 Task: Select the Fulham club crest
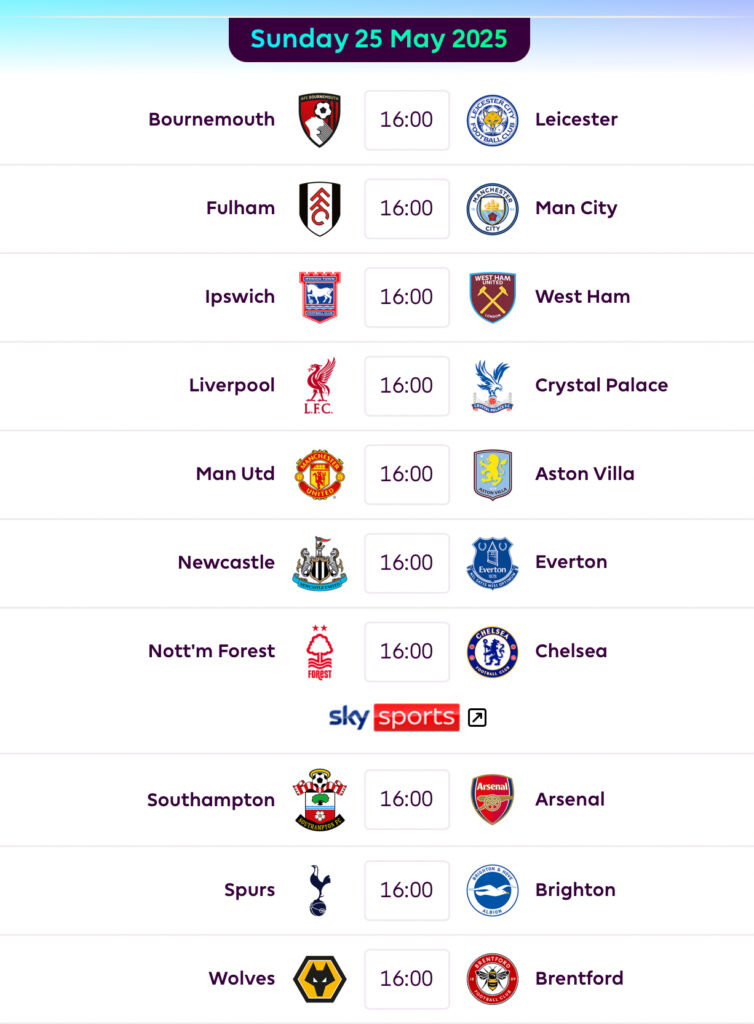319,208
